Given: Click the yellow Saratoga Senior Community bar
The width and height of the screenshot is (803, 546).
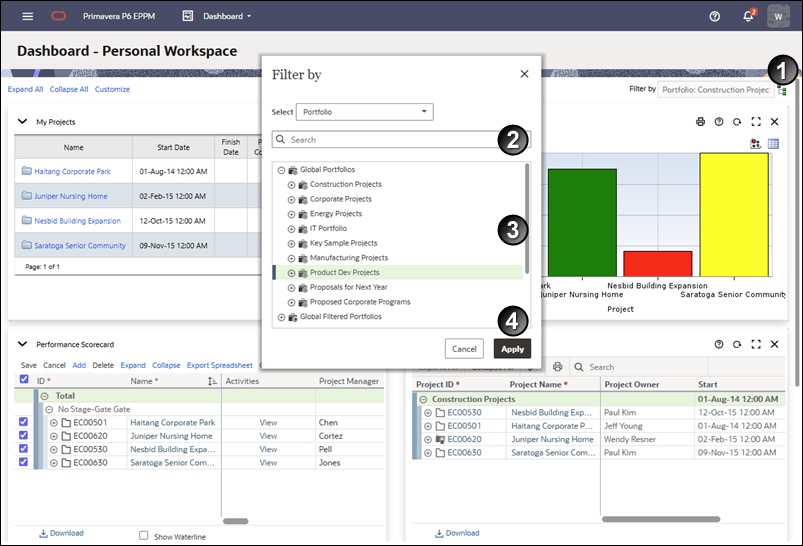Looking at the screenshot, I should pyautogui.click(x=734, y=215).
